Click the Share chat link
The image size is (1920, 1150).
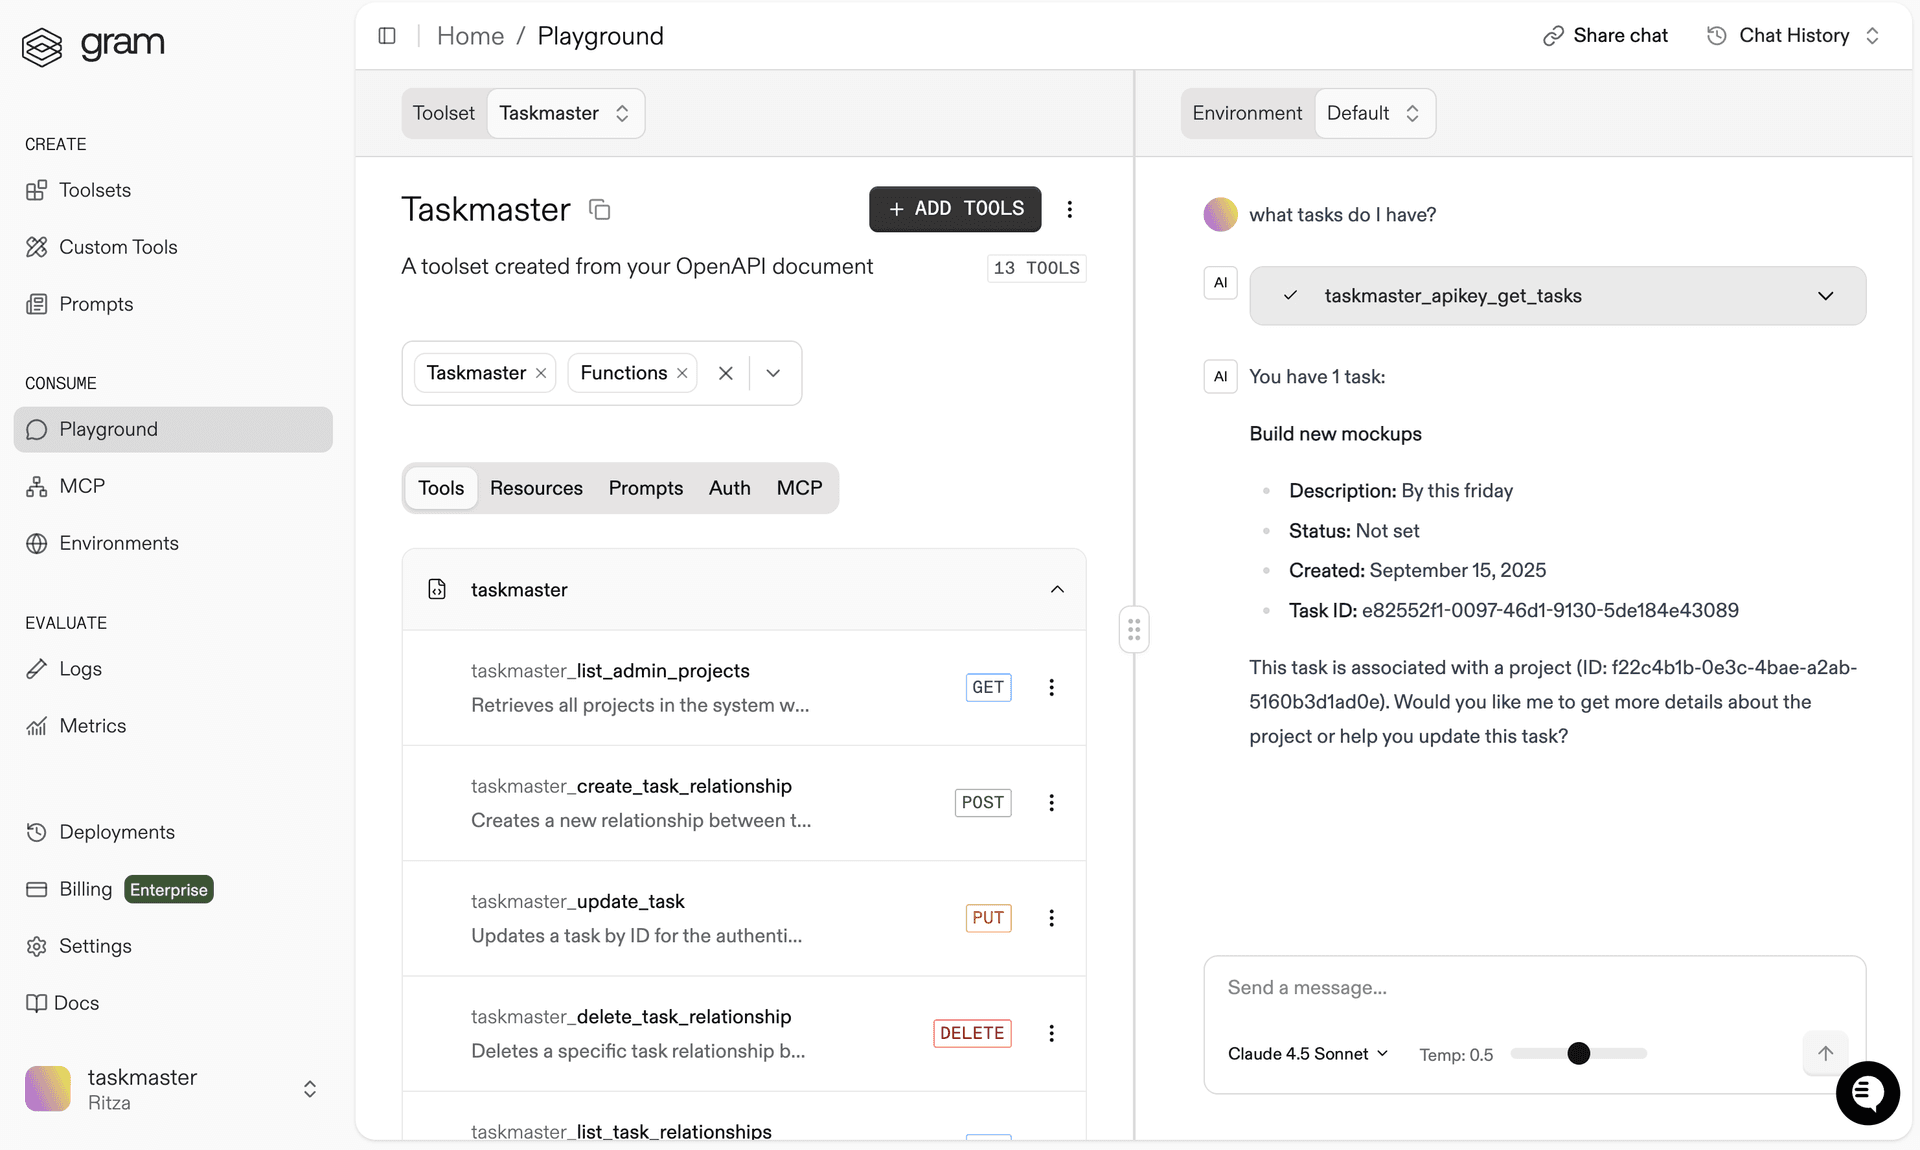(x=1604, y=35)
